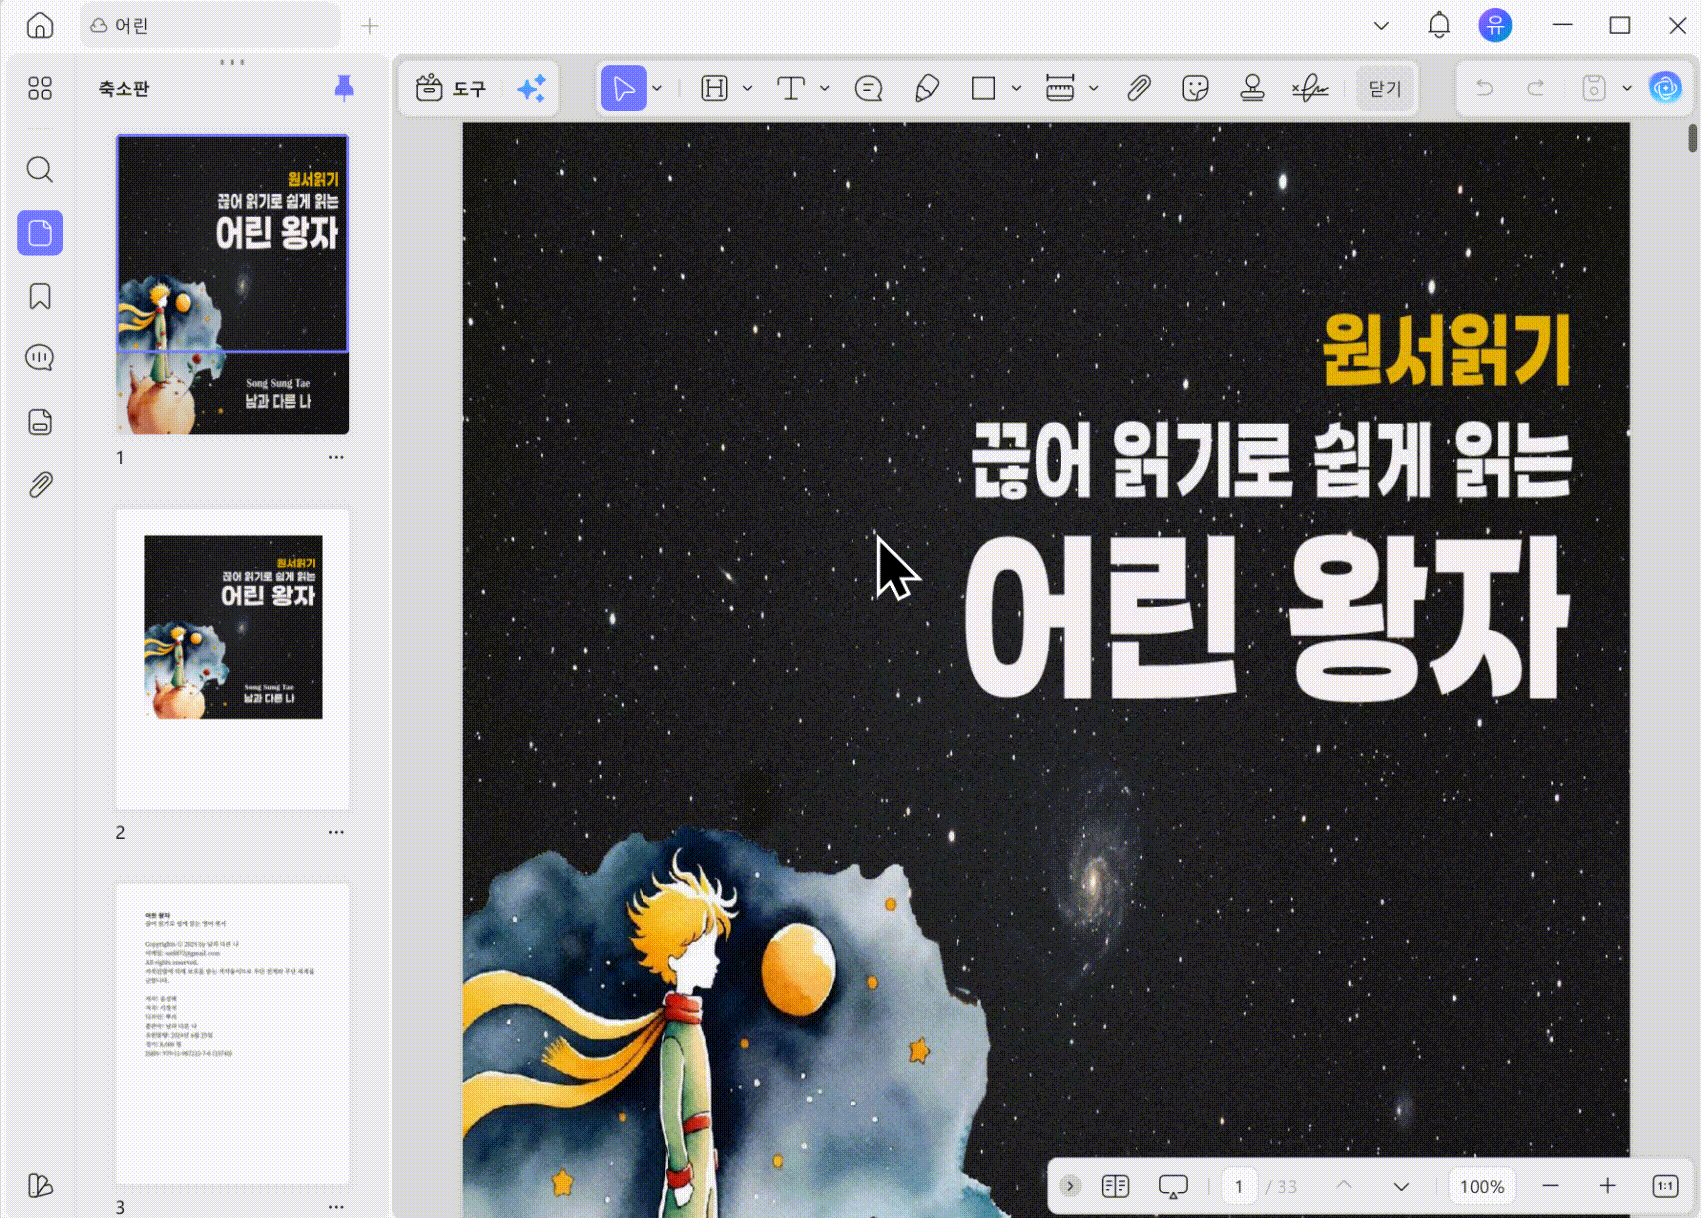Choose the highlight text tool
Viewport: 1702px width, 1218px height.
[x=714, y=88]
